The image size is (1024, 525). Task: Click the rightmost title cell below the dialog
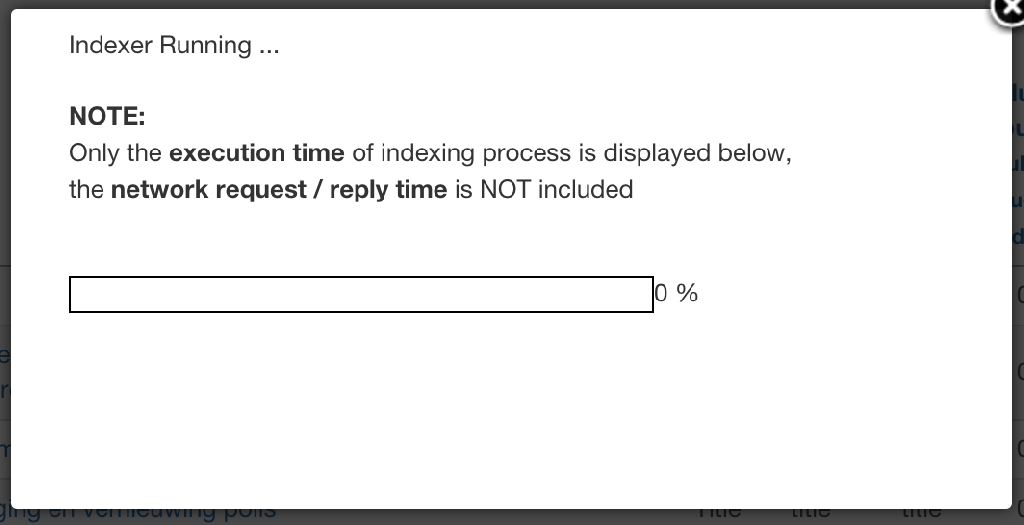(921, 513)
